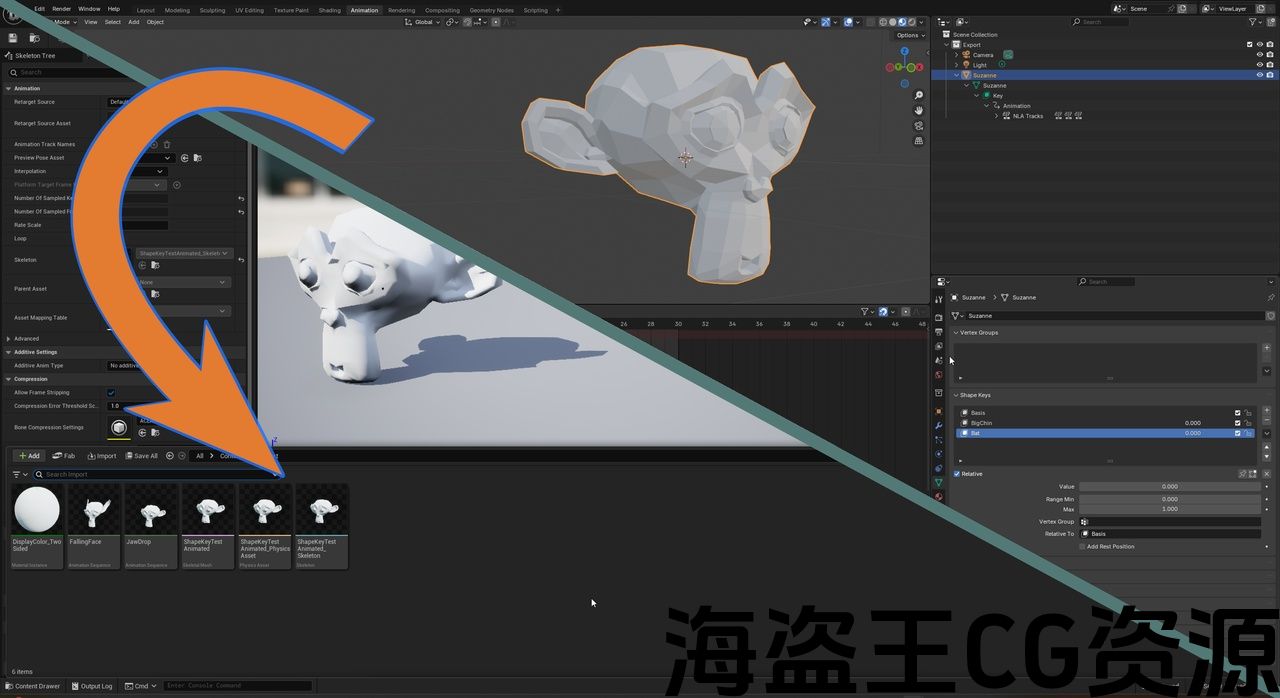Uncheck Allow Frame Stripping
The width and height of the screenshot is (1280, 698).
111,393
